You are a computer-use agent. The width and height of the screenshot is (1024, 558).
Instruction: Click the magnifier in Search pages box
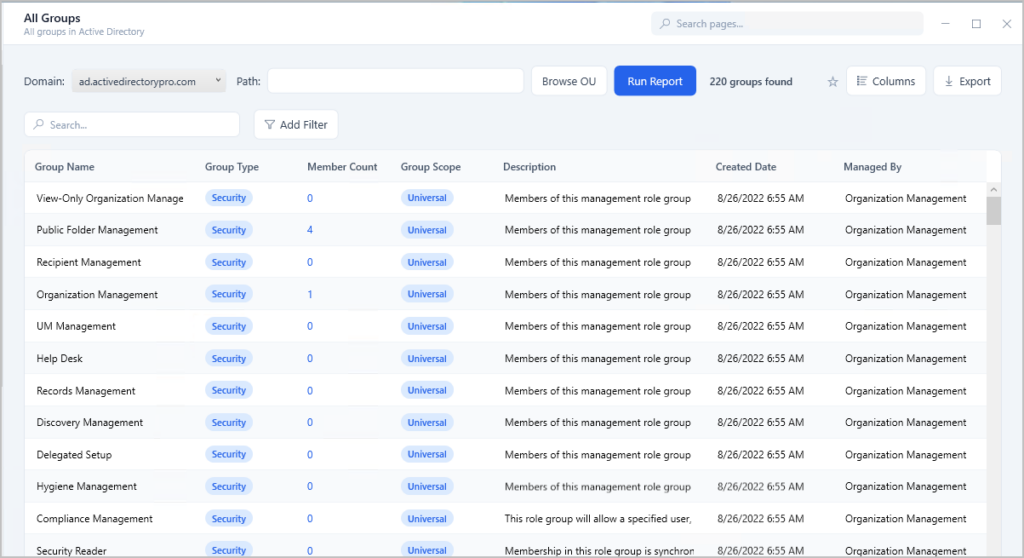point(665,24)
